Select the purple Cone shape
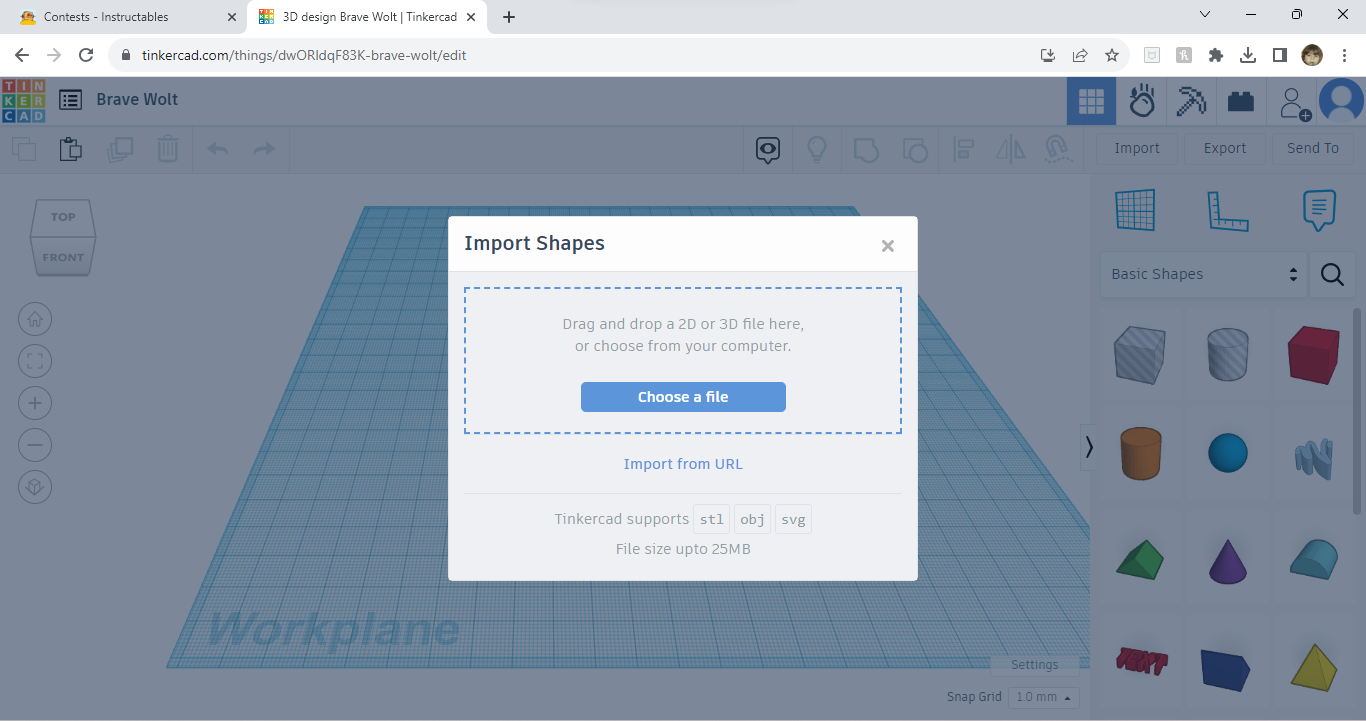The height and width of the screenshot is (721, 1366). tap(1228, 561)
